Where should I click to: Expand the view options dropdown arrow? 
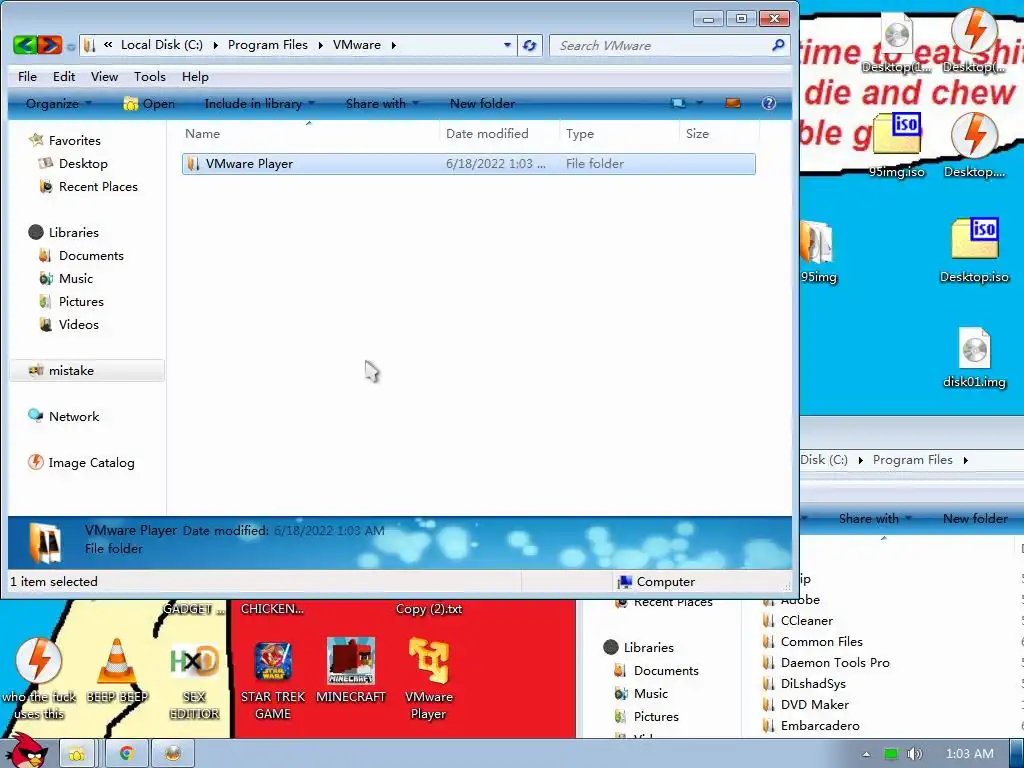coord(699,103)
